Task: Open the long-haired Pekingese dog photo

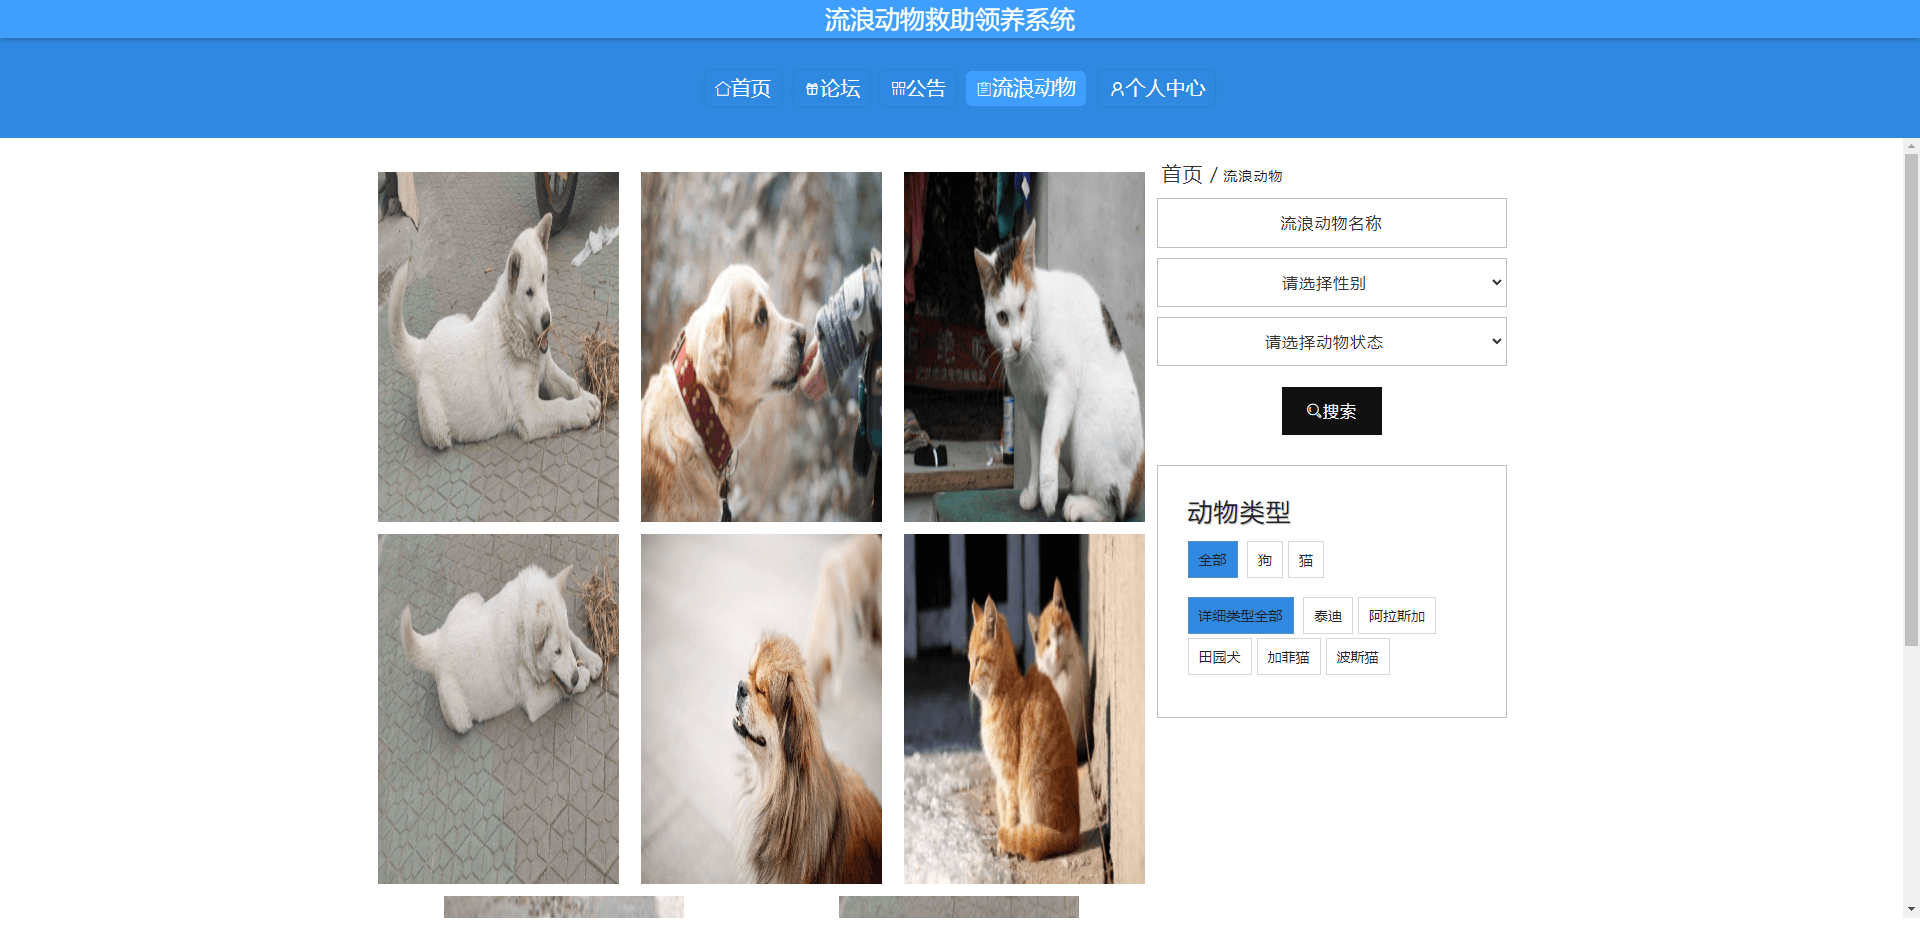Action: pyautogui.click(x=761, y=709)
